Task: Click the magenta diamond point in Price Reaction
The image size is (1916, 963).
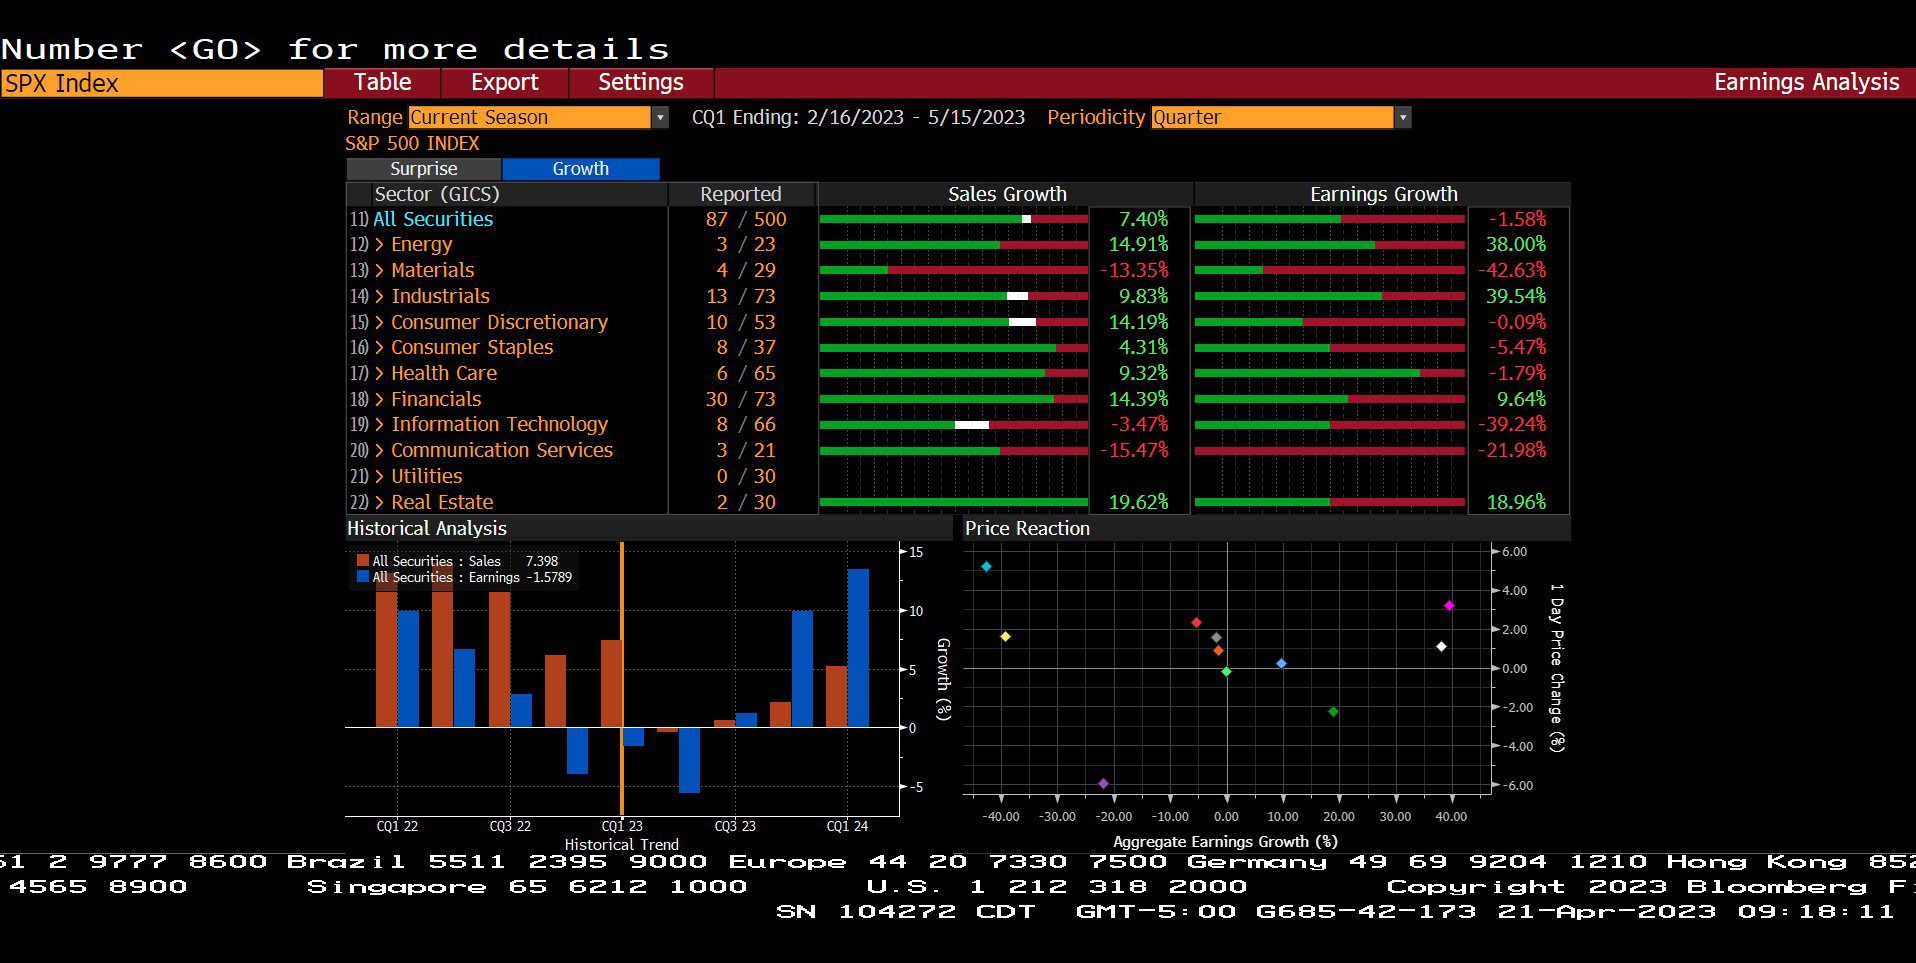Action: (x=1449, y=606)
